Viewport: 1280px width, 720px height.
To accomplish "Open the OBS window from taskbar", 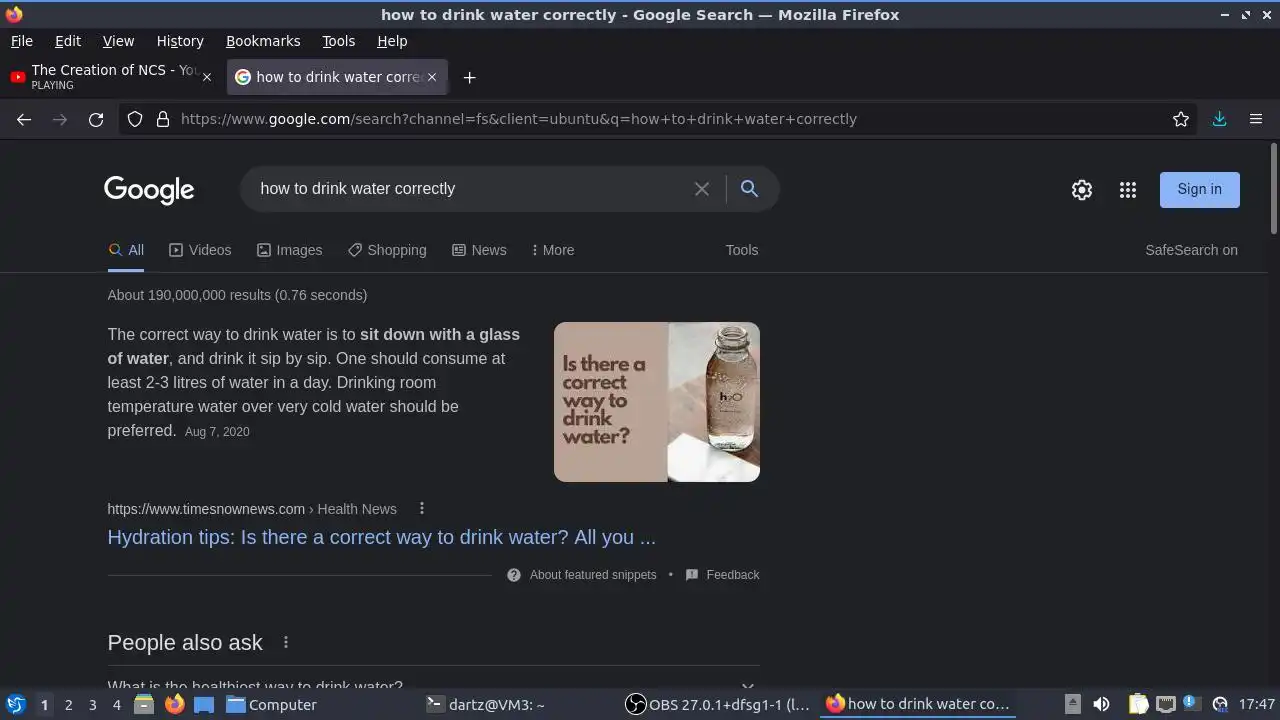I will click(x=718, y=705).
